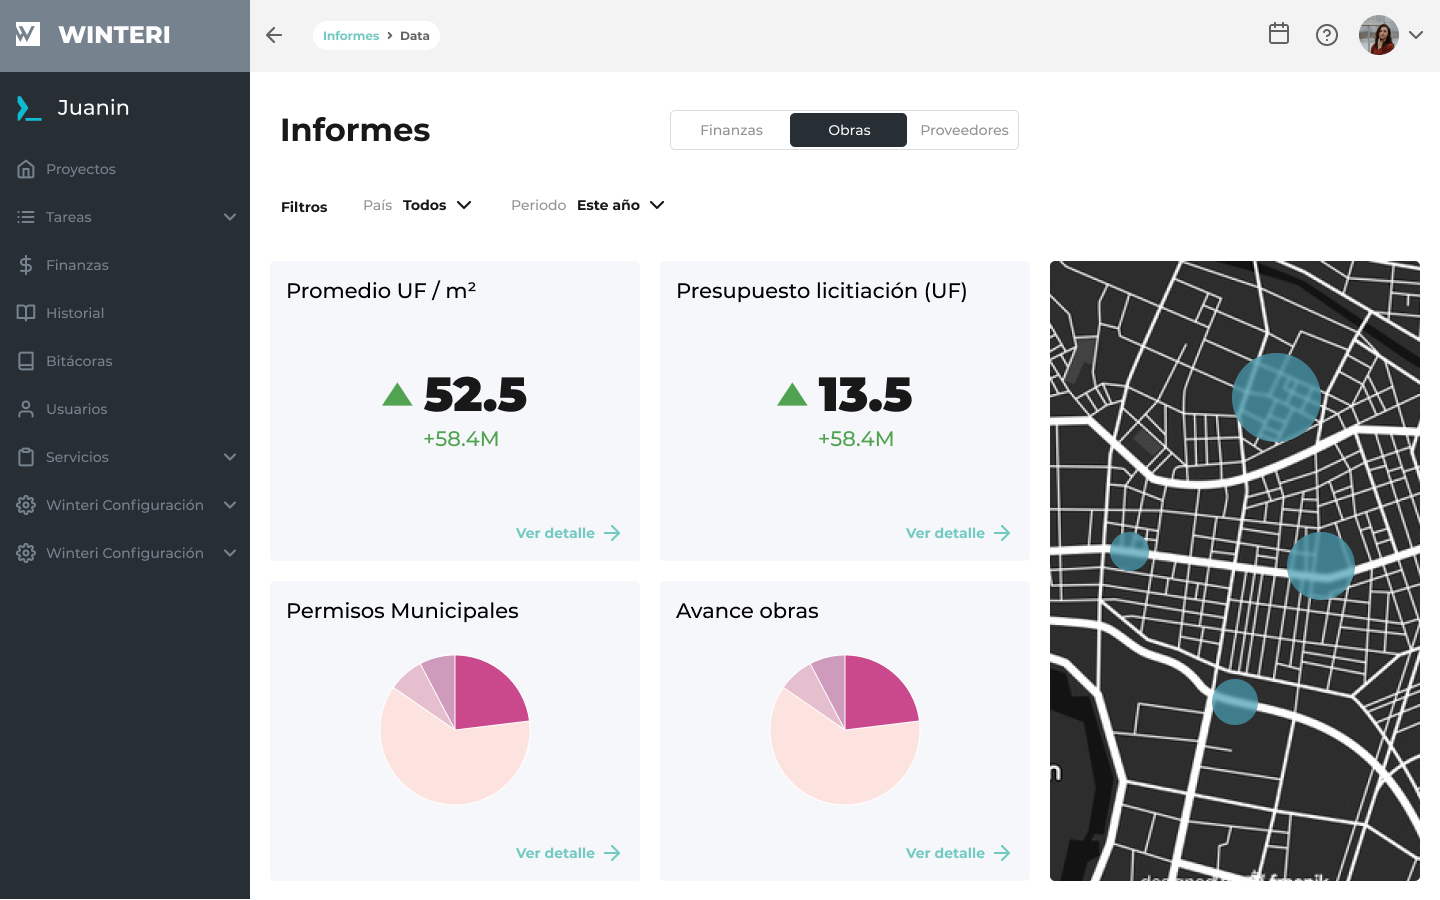
Task: Click the back arrow icon
Action: (274, 35)
